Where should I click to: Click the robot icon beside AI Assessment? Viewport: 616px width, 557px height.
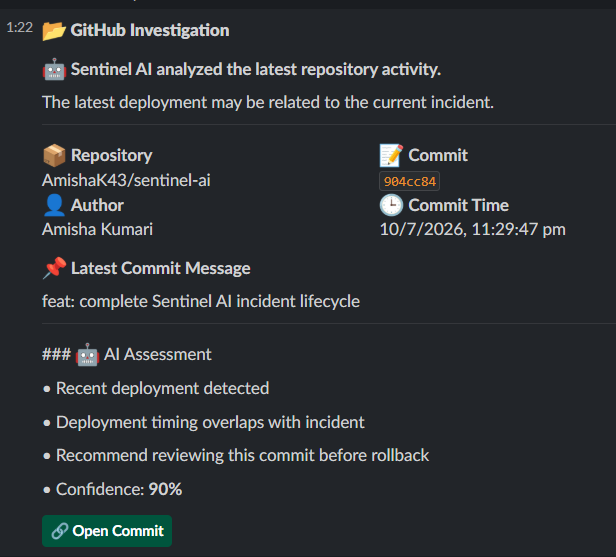tap(87, 355)
